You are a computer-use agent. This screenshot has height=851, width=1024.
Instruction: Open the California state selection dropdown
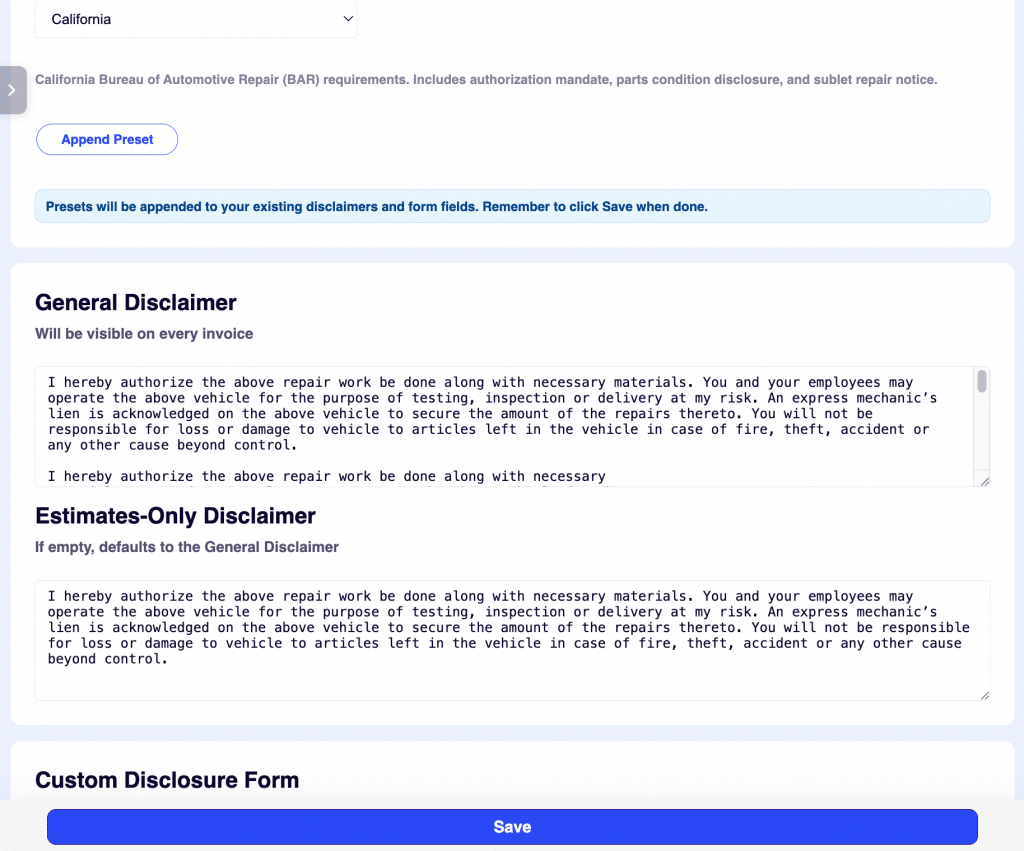coord(196,18)
